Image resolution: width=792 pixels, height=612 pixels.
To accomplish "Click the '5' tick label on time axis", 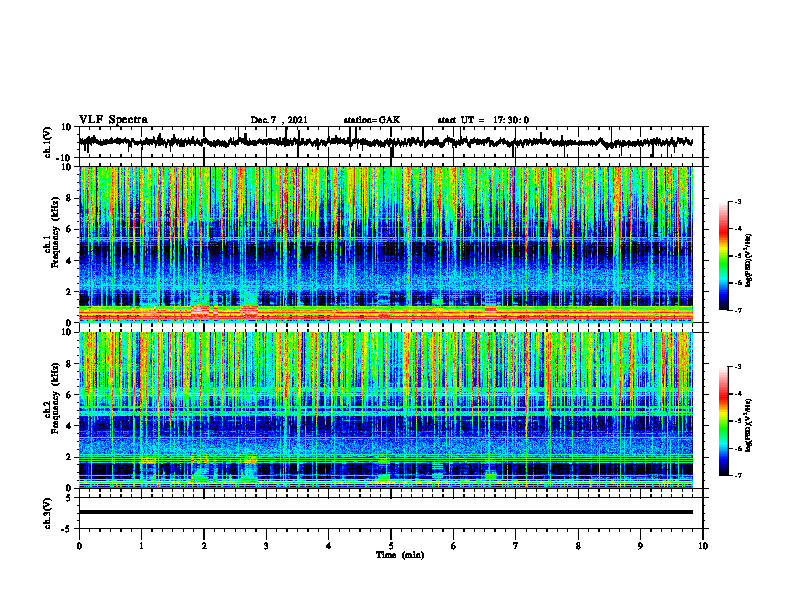I will coord(391,546).
